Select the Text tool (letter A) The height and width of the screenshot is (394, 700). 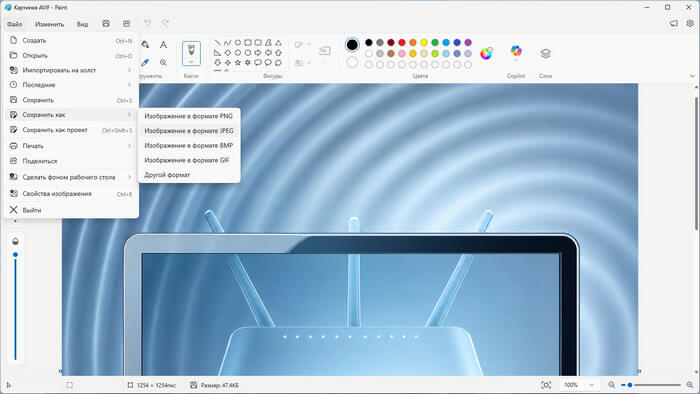163,45
